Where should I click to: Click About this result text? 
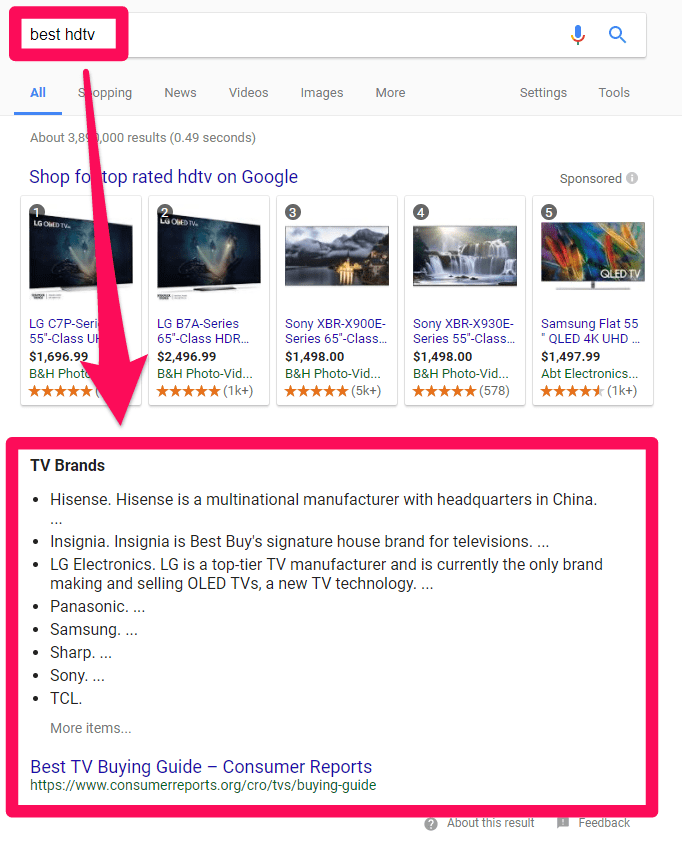491,823
